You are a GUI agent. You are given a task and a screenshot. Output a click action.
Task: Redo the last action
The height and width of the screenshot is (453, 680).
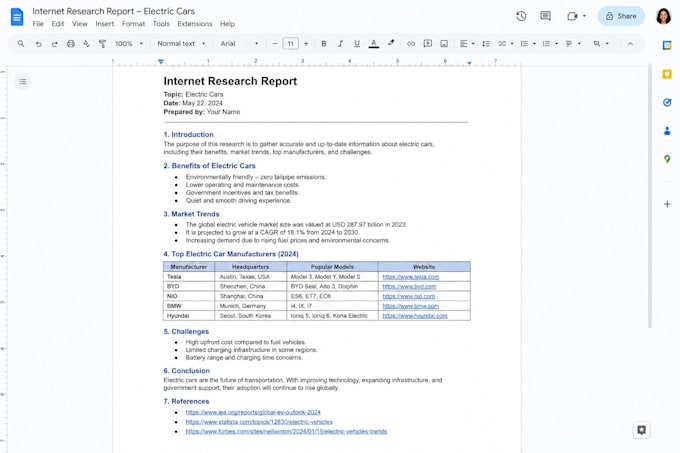point(54,44)
